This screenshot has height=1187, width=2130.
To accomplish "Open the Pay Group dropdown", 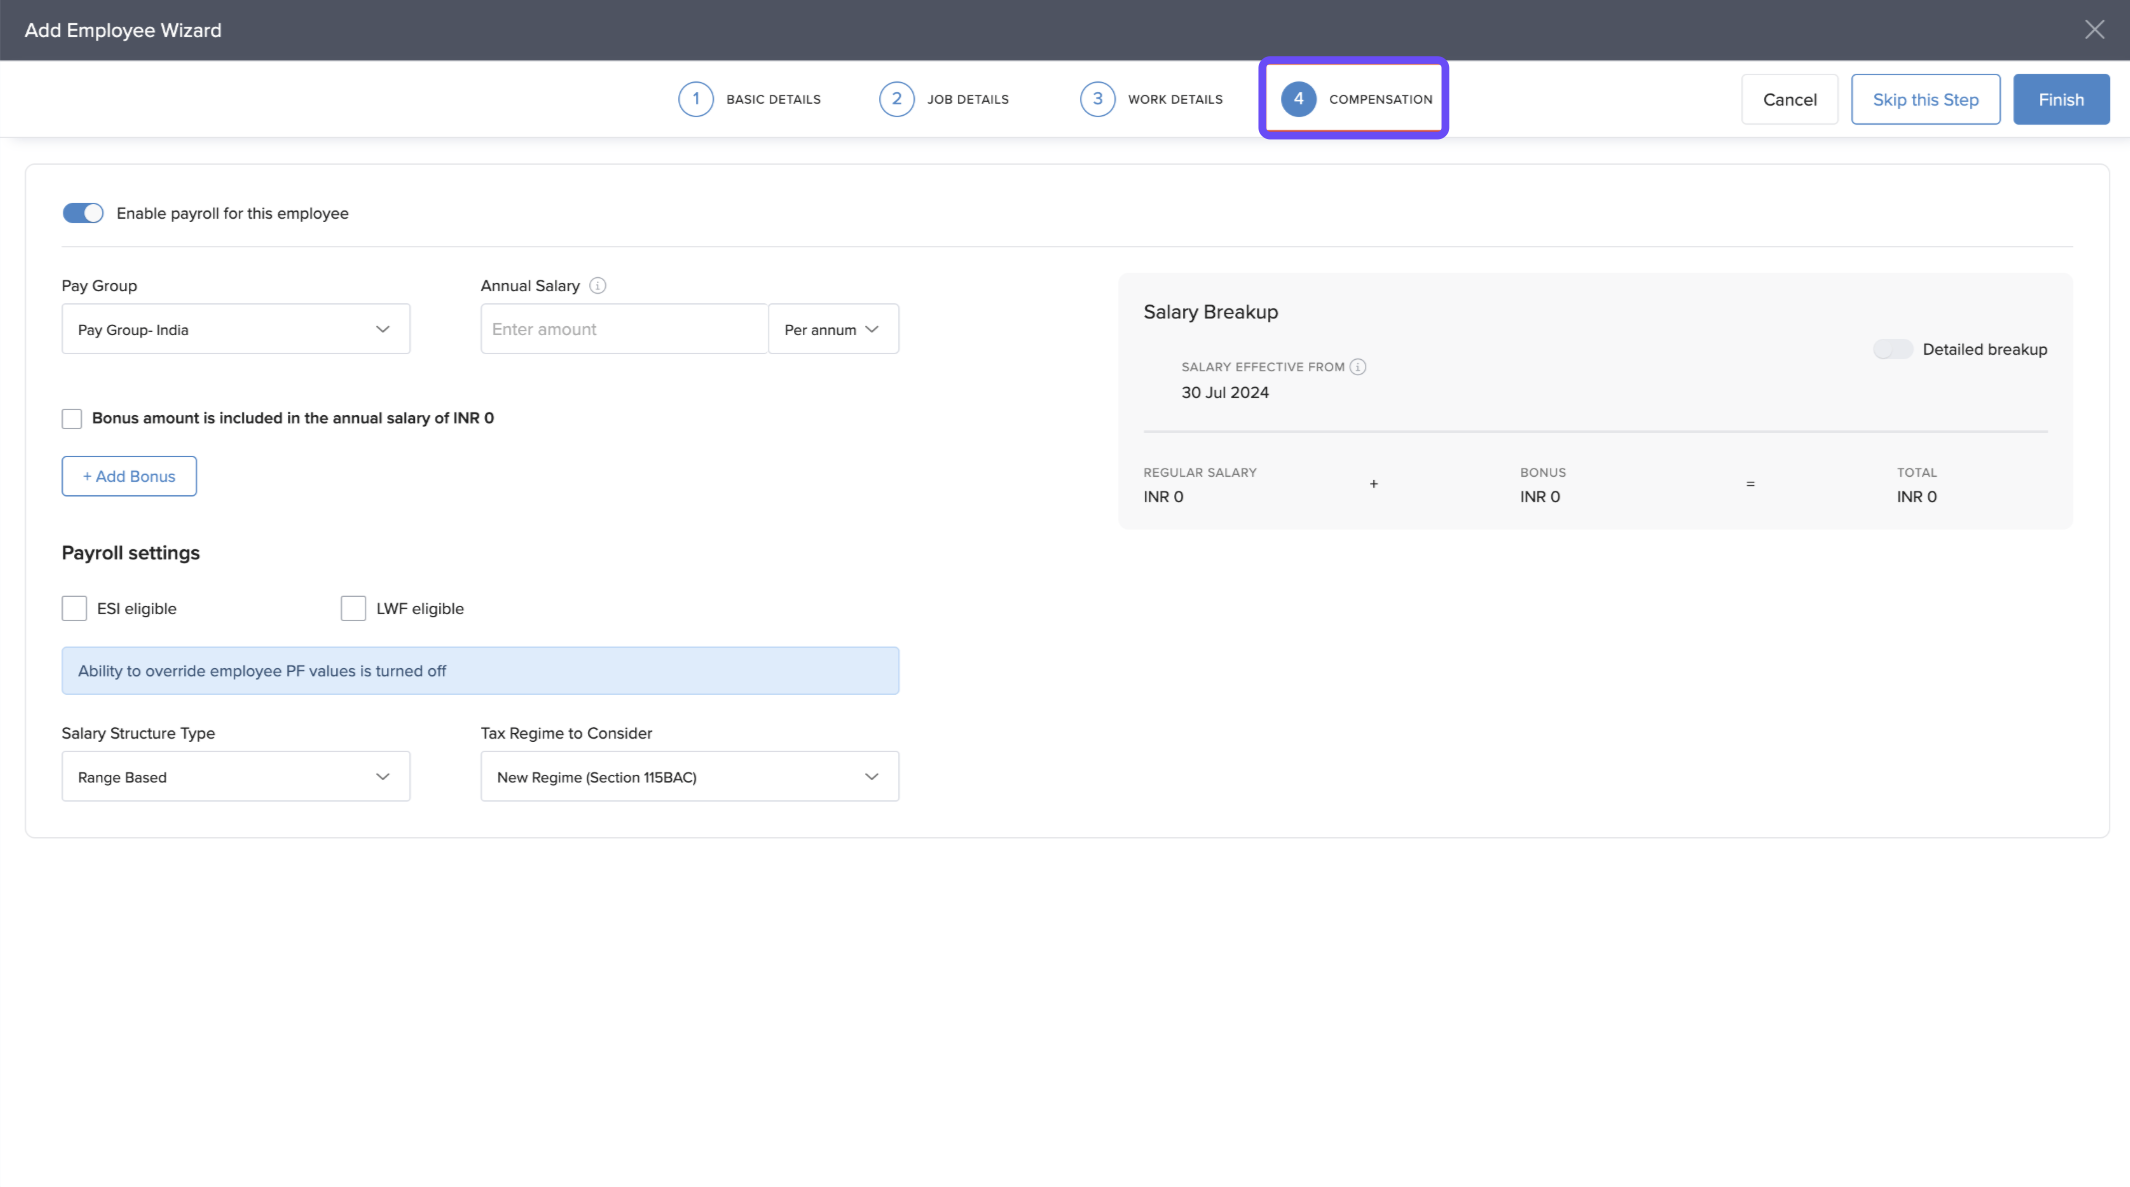I will click(x=236, y=329).
